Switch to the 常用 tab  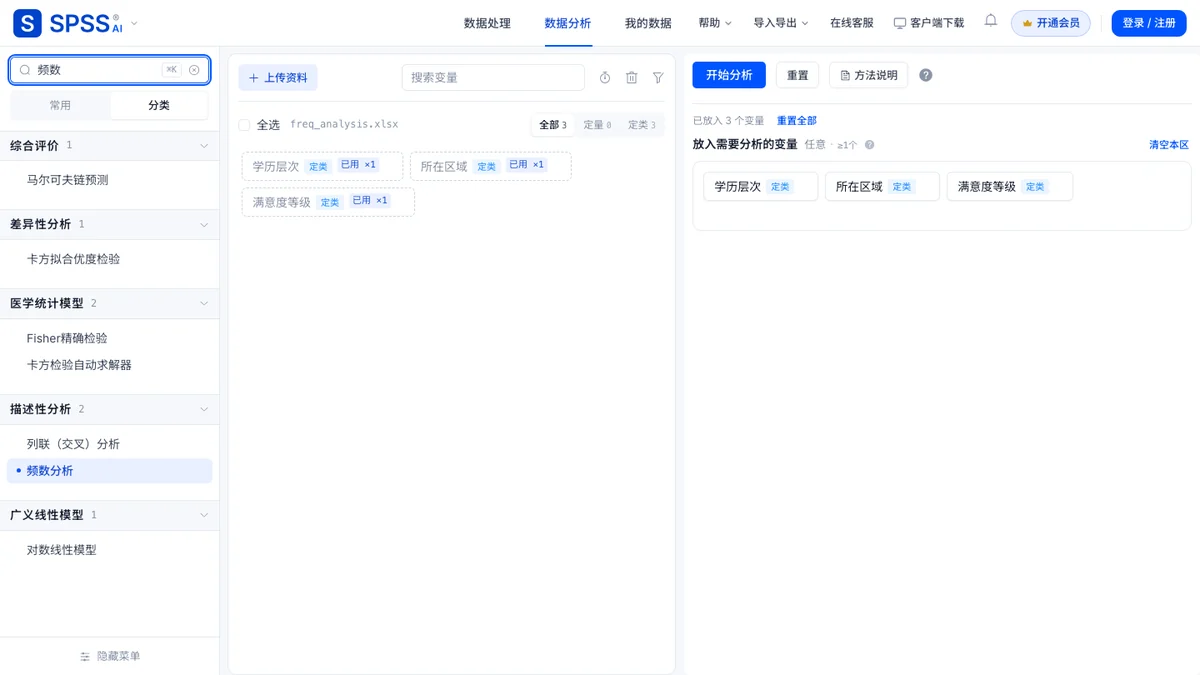click(60, 105)
